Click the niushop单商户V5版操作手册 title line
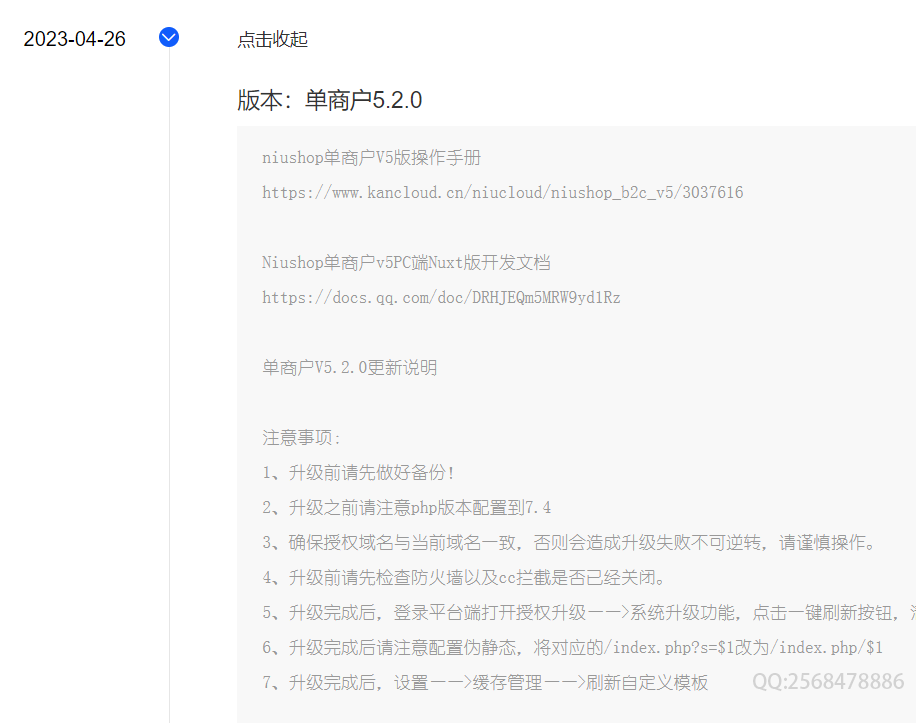 (x=372, y=158)
